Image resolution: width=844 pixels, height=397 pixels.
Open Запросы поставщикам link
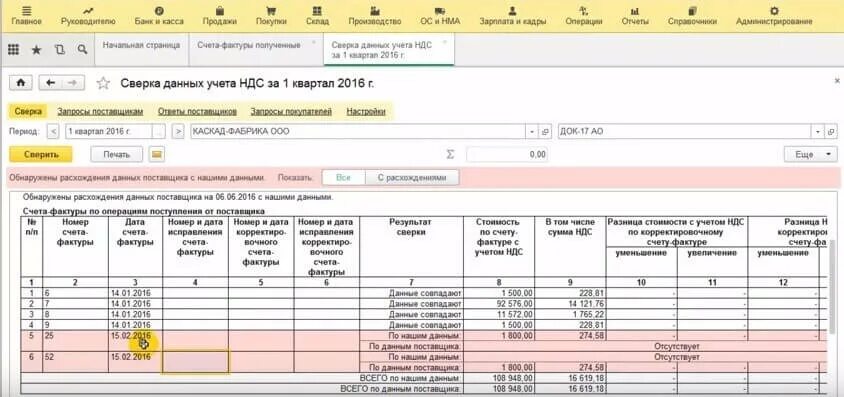tap(100, 111)
